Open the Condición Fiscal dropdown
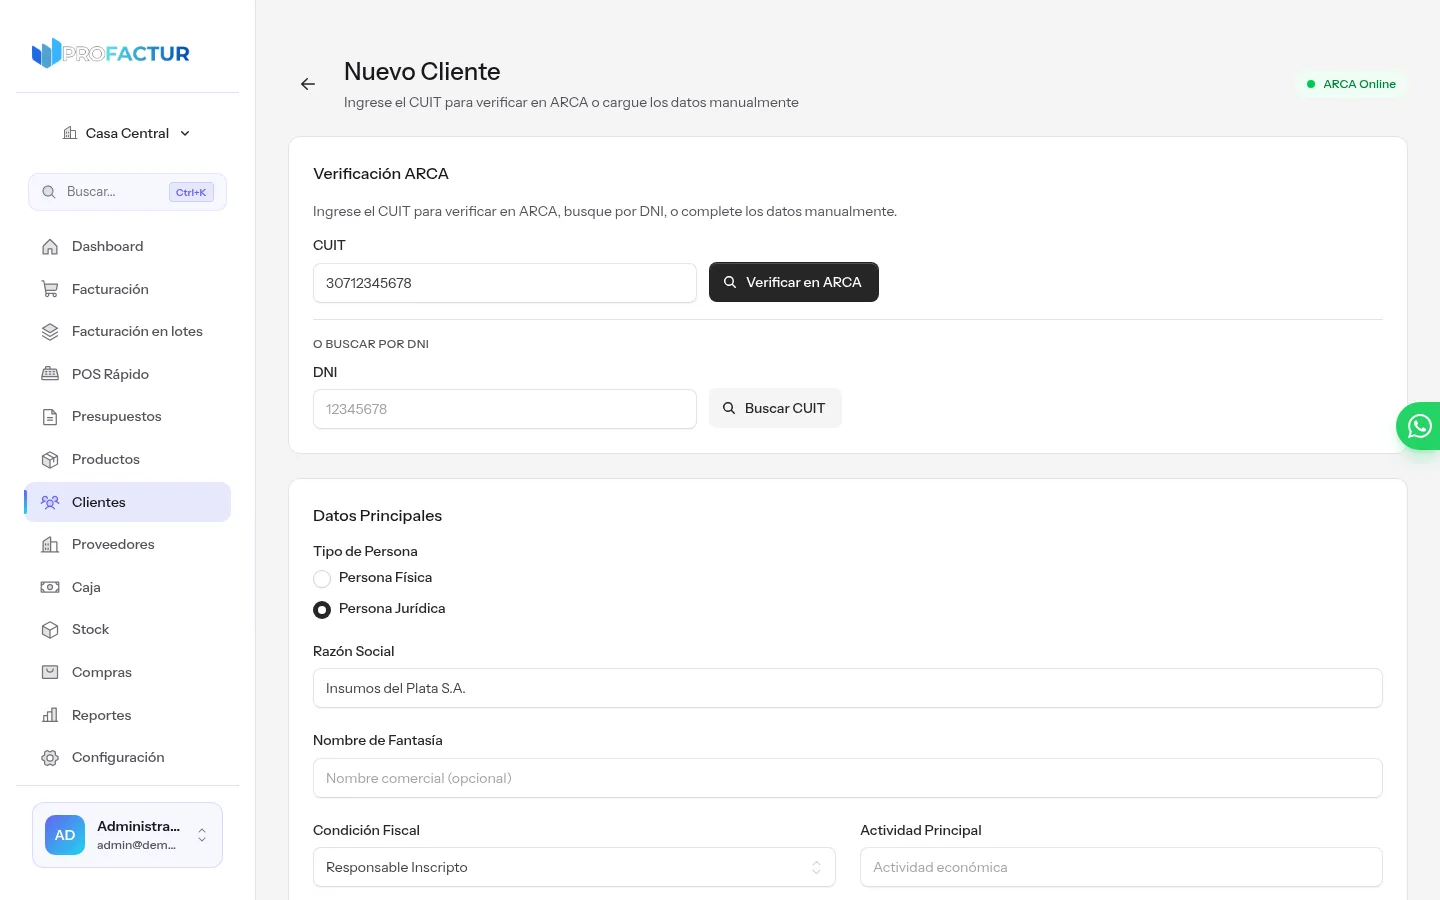This screenshot has width=1440, height=900. [x=574, y=867]
